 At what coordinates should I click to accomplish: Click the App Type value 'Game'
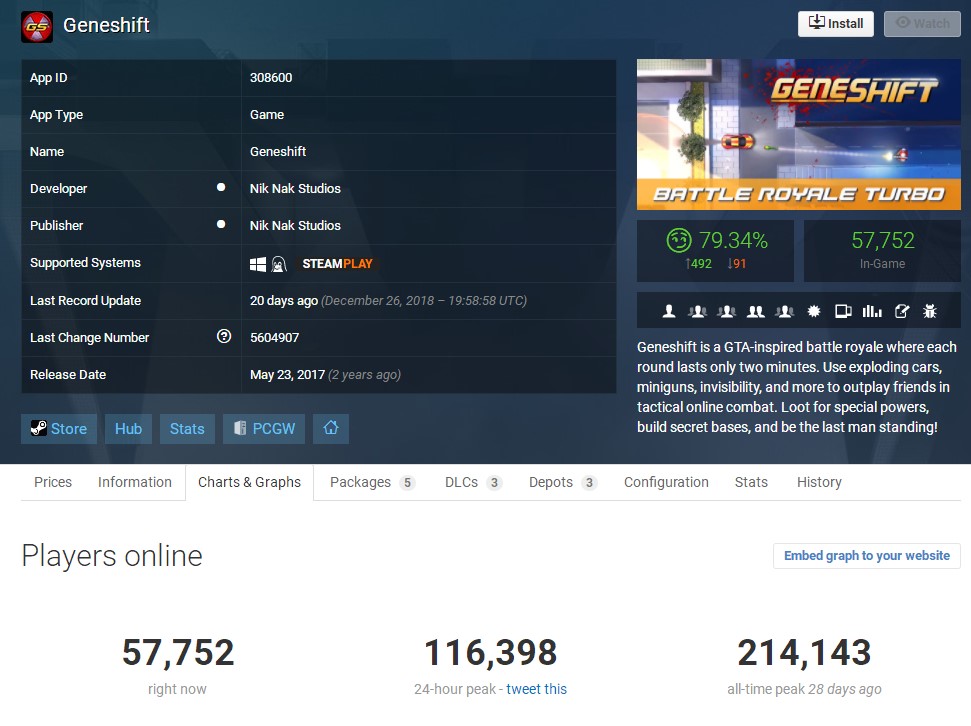(x=267, y=115)
